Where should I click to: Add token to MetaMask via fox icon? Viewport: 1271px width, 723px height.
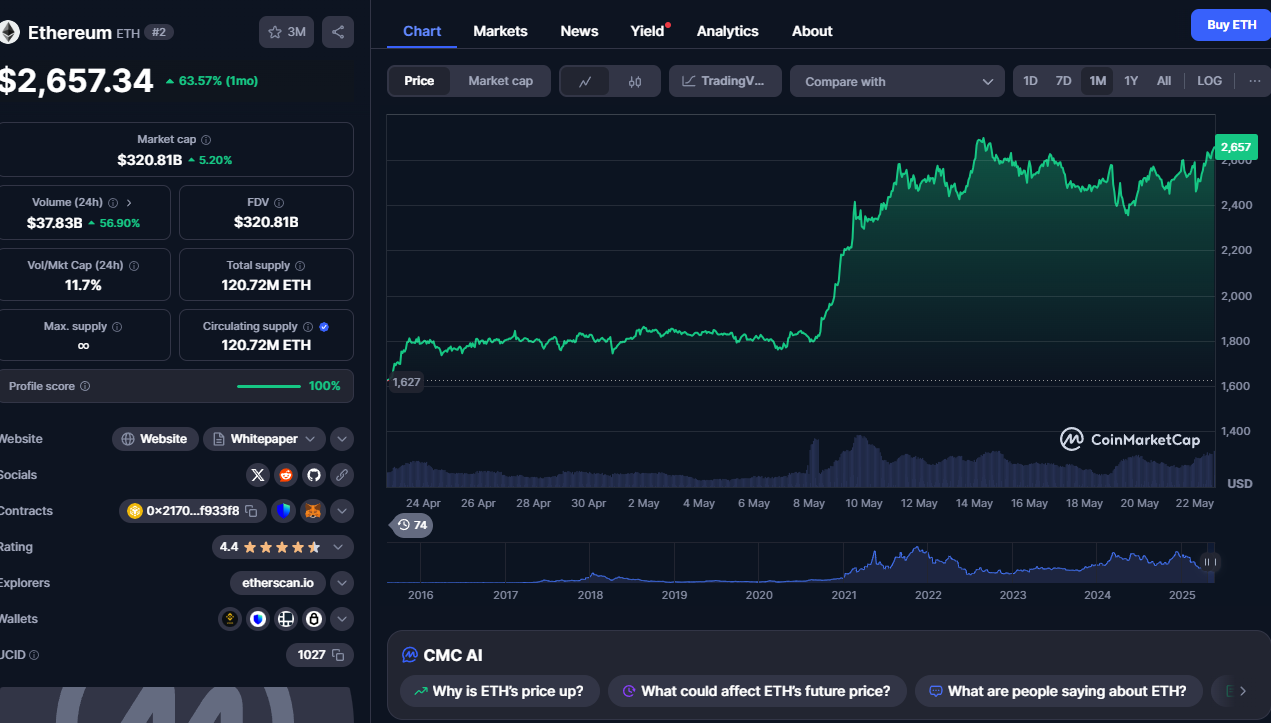(314, 511)
